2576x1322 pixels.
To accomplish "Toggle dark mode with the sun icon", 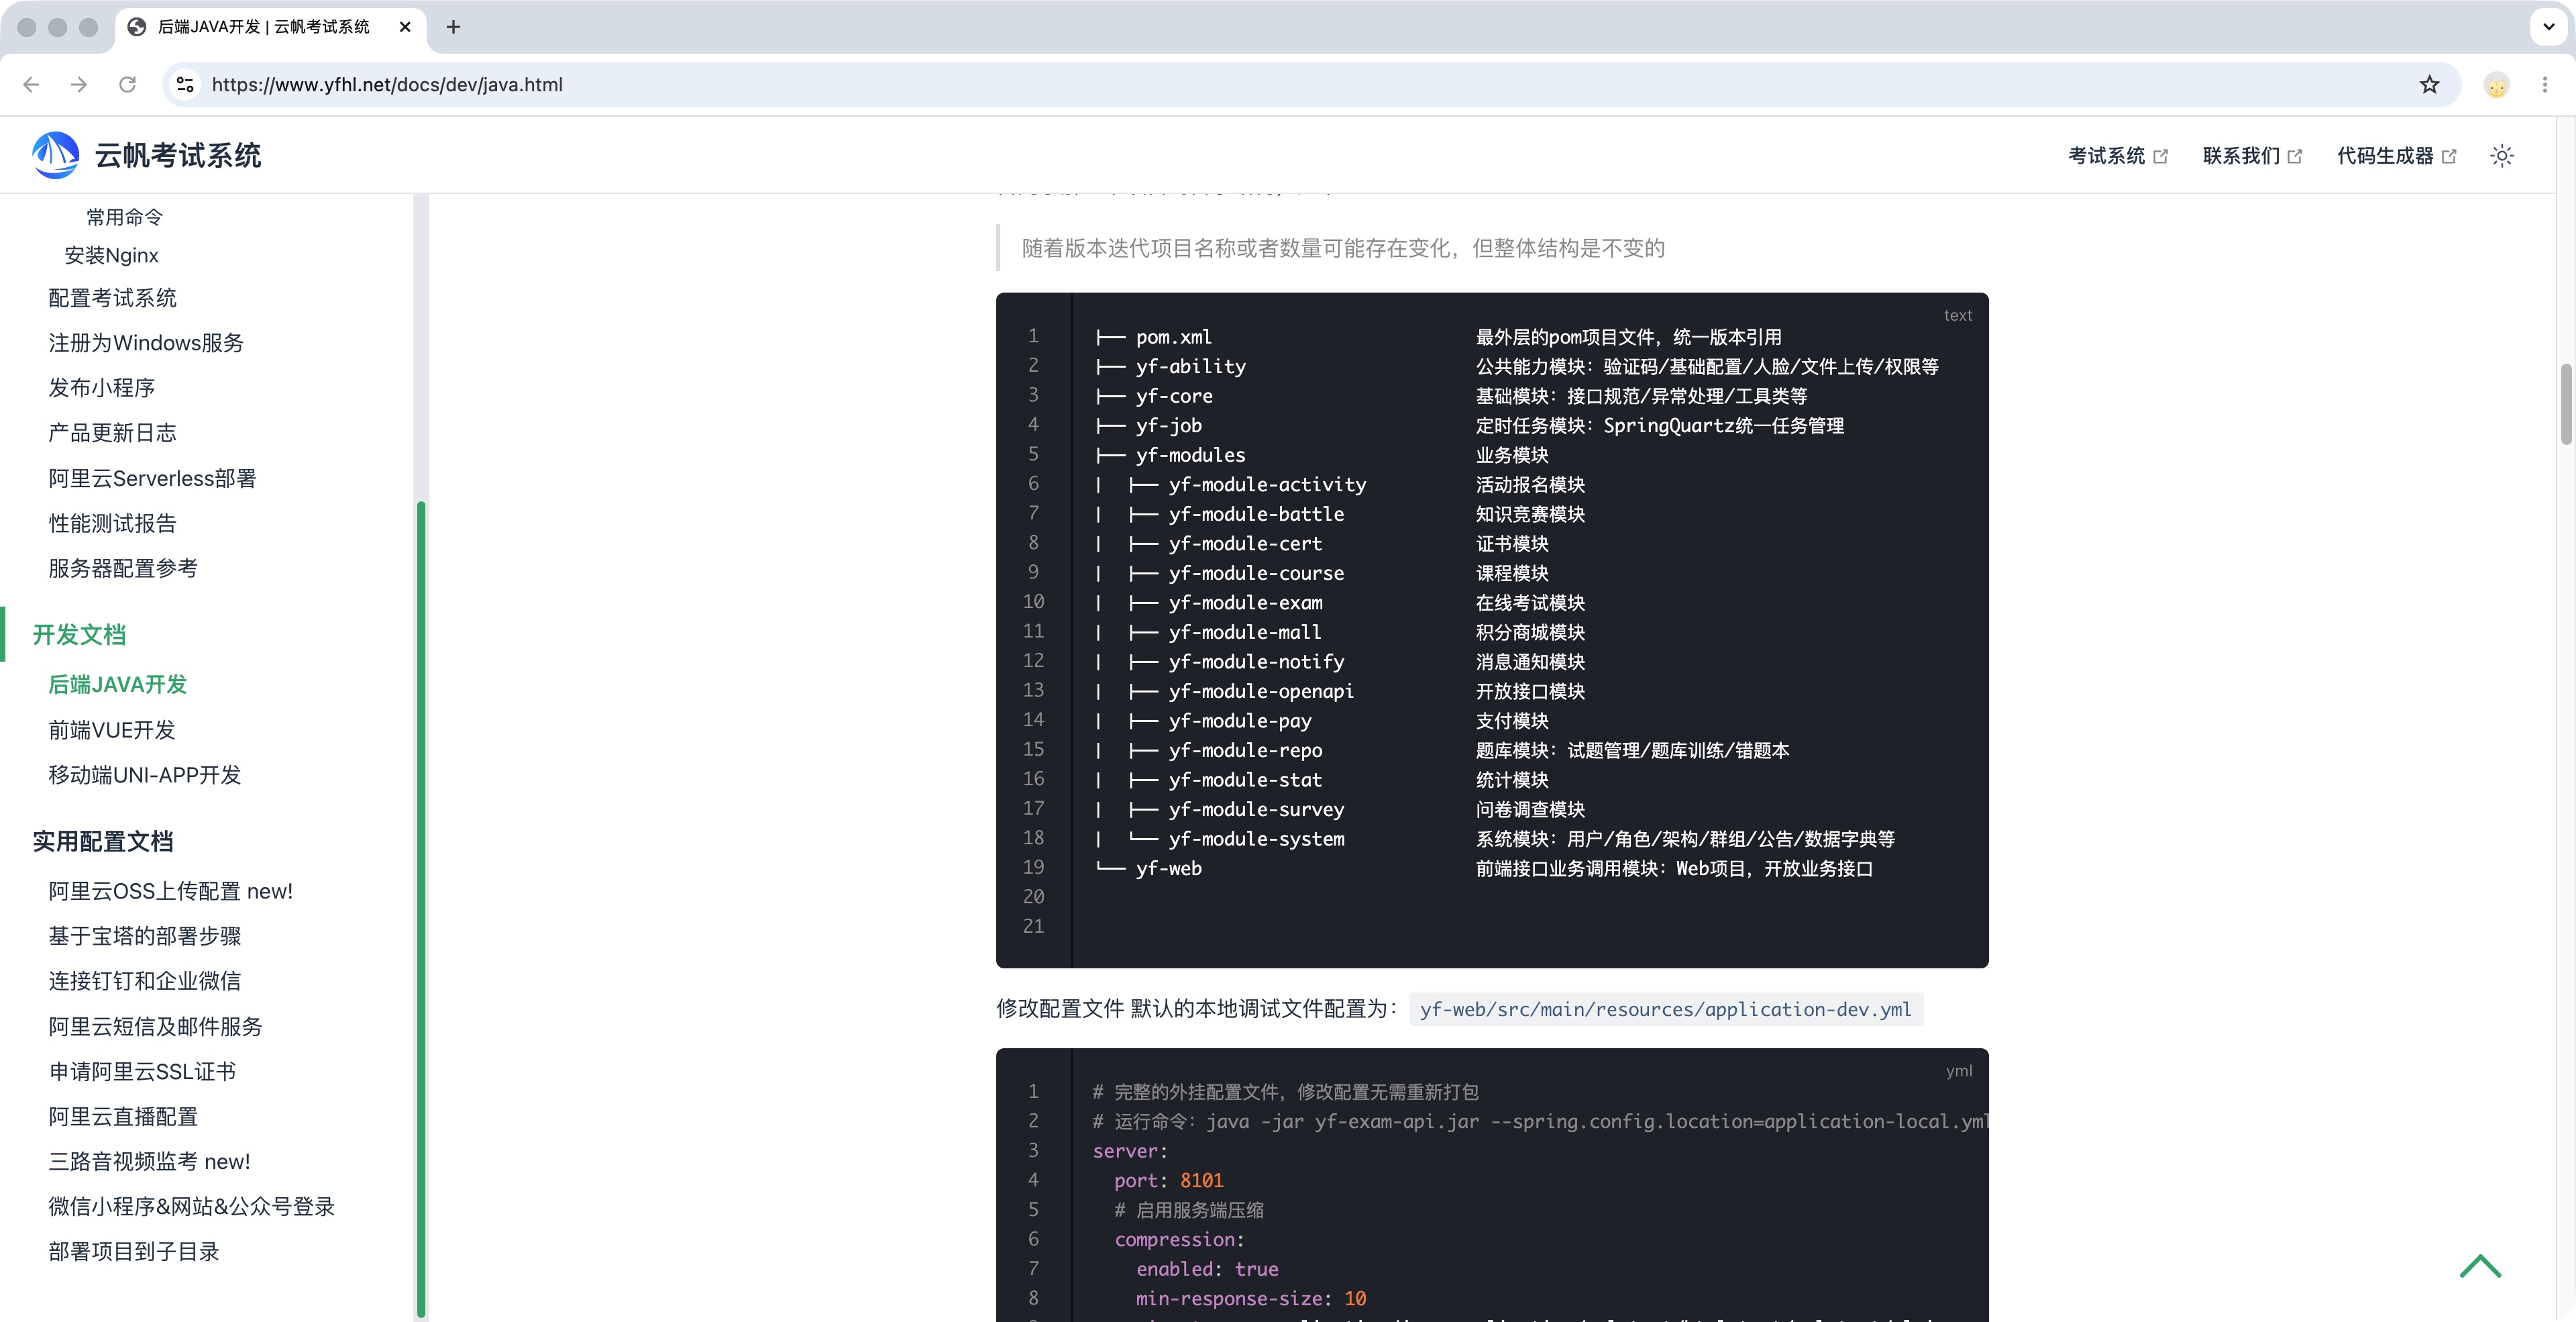I will (2501, 155).
